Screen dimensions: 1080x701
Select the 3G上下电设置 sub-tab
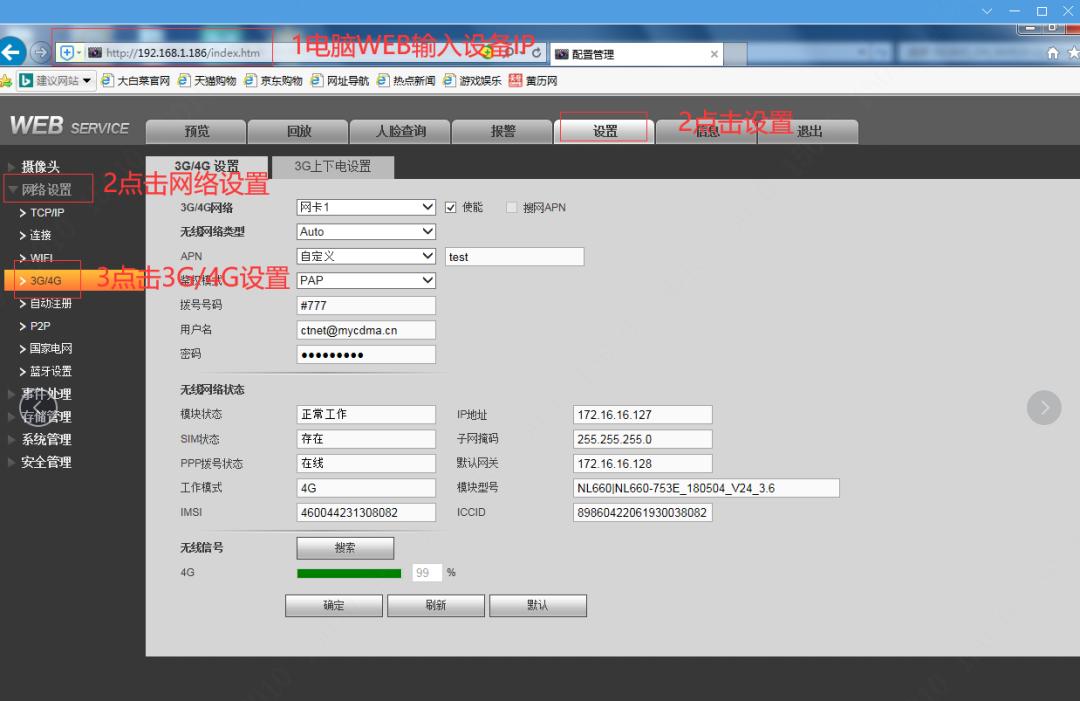tap(333, 167)
